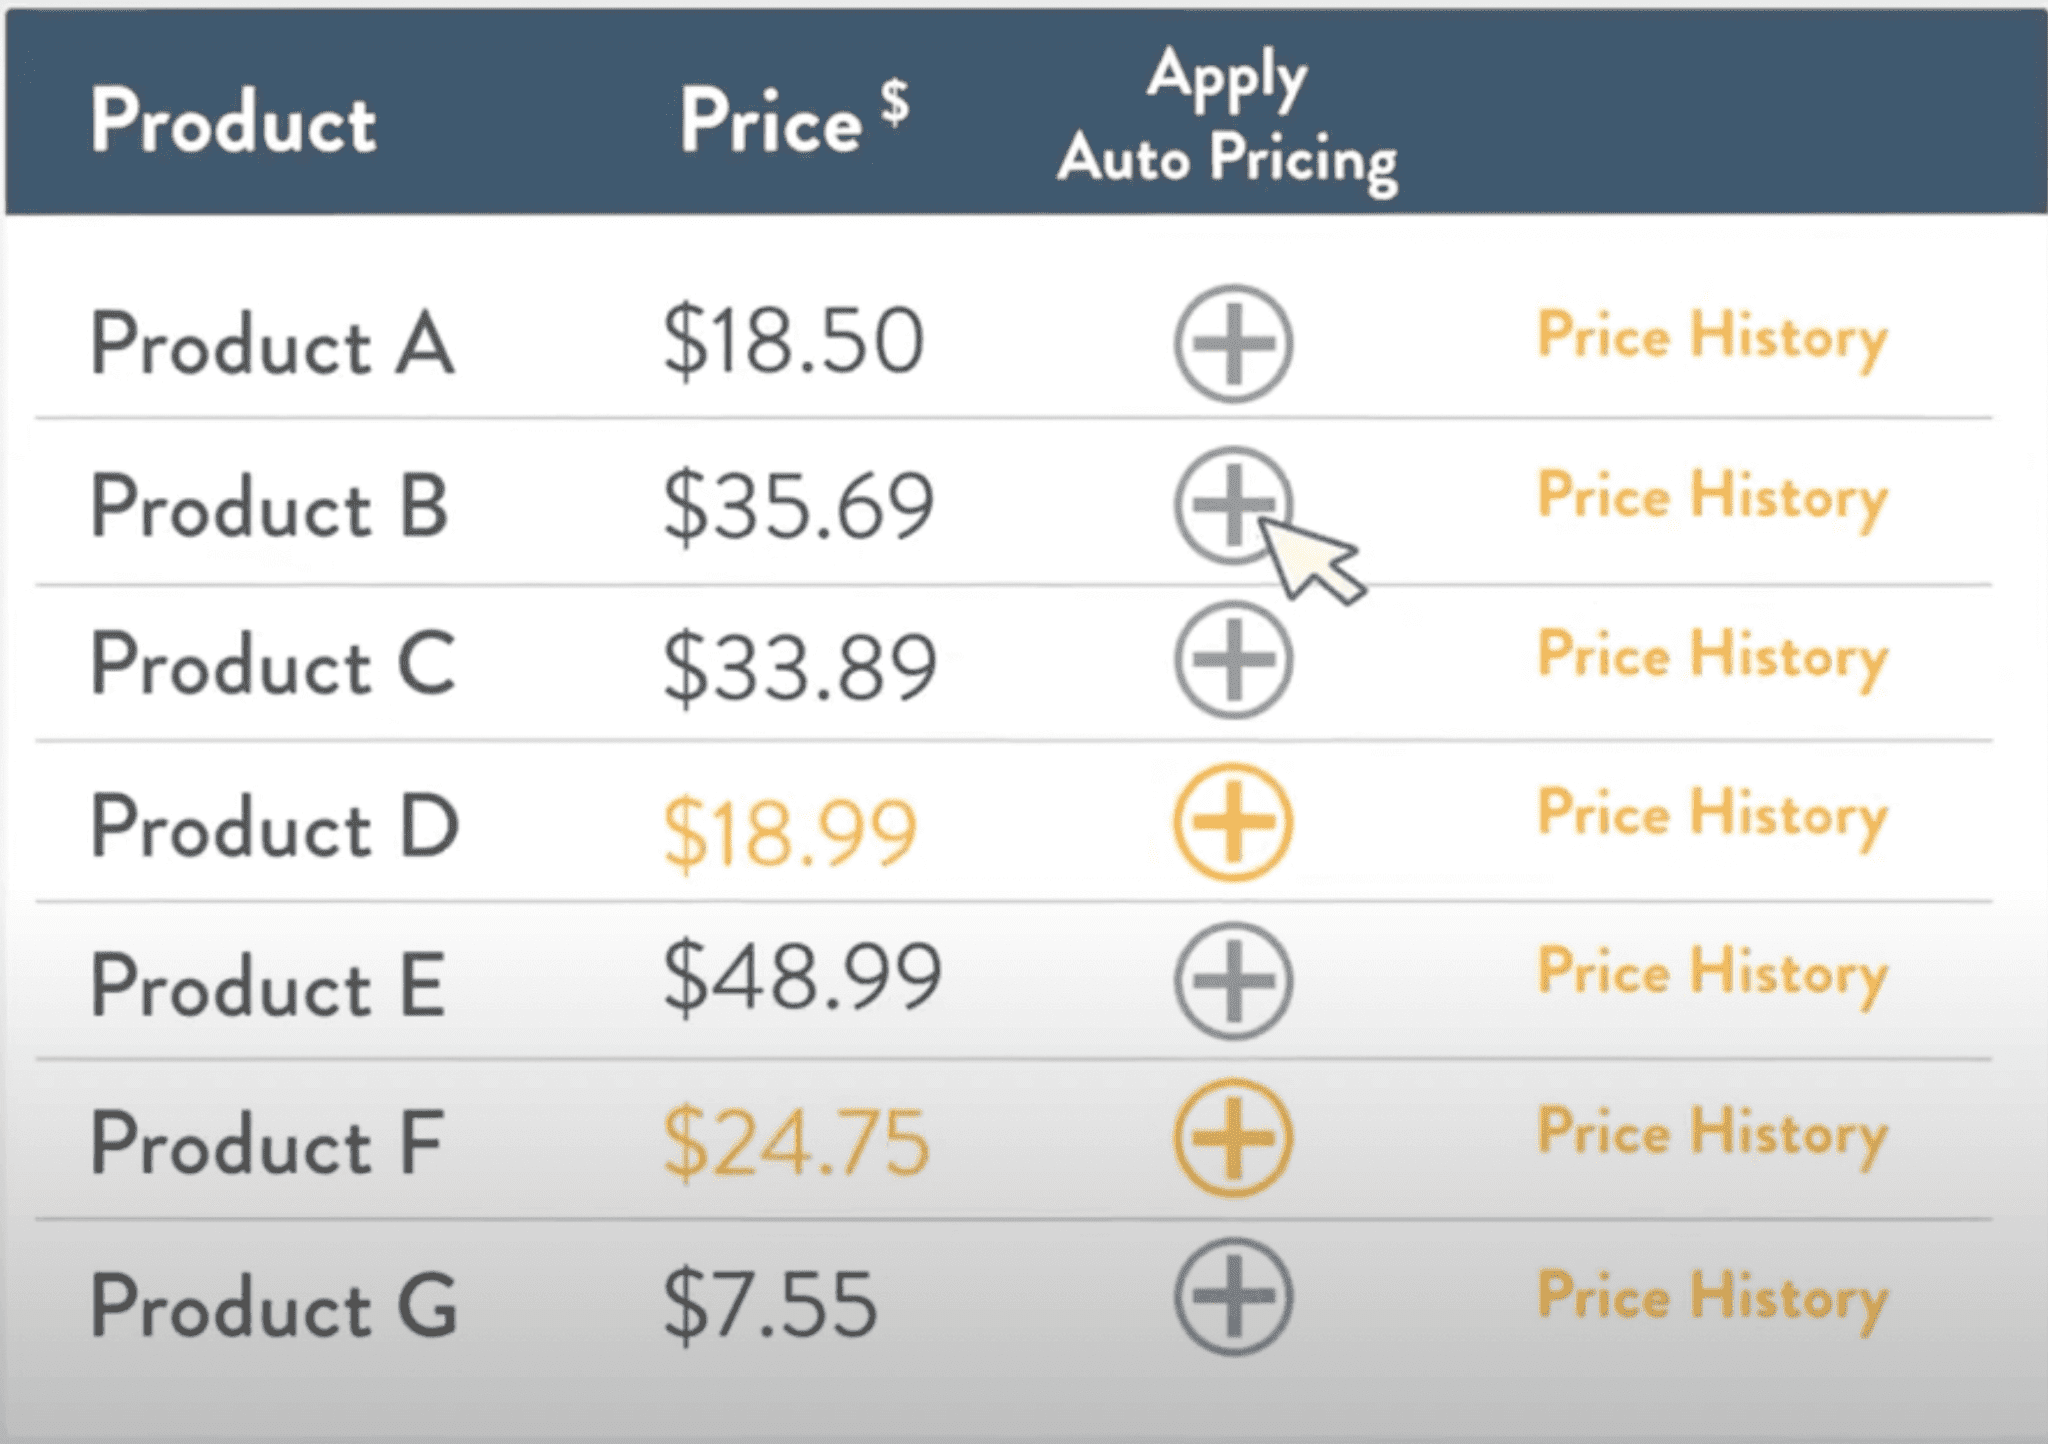Show Price History for Product C
The image size is (2048, 1444).
(1712, 658)
